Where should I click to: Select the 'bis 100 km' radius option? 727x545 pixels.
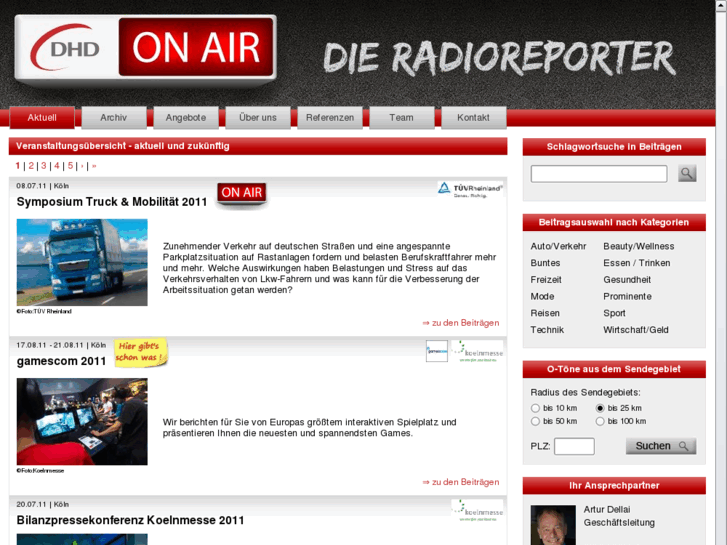(600, 421)
